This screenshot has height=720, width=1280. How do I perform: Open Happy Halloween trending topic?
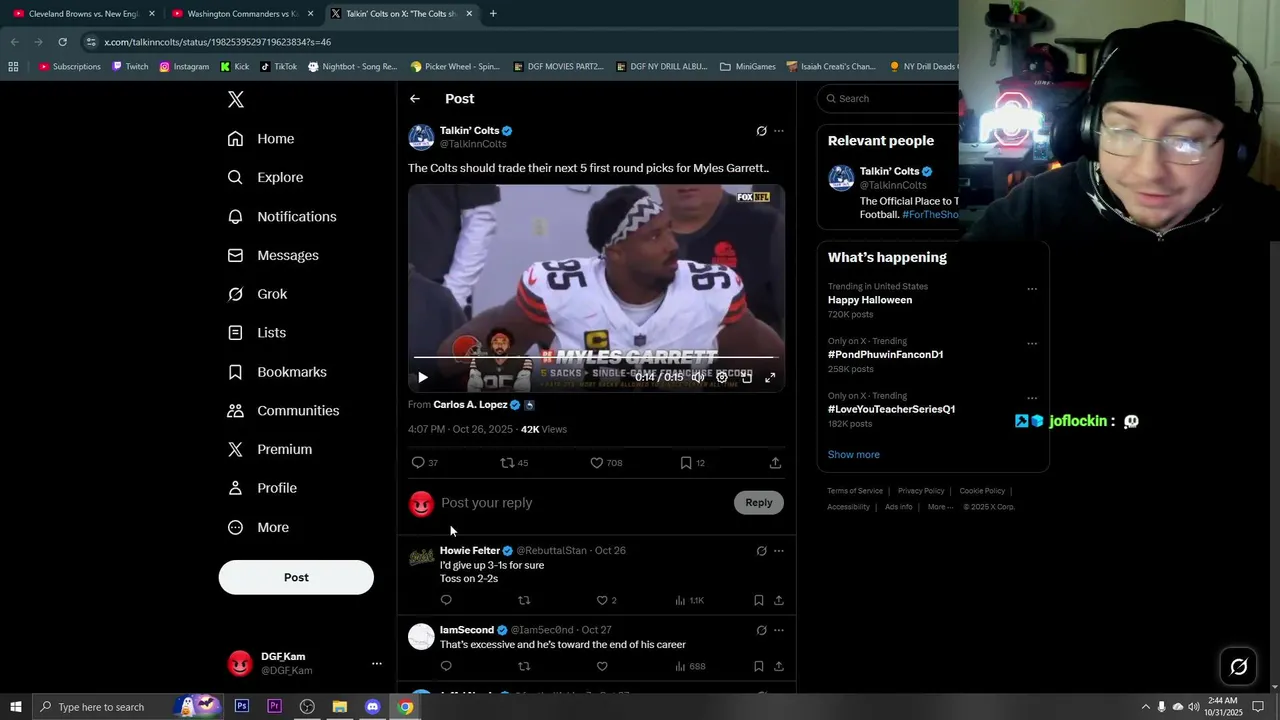point(870,300)
